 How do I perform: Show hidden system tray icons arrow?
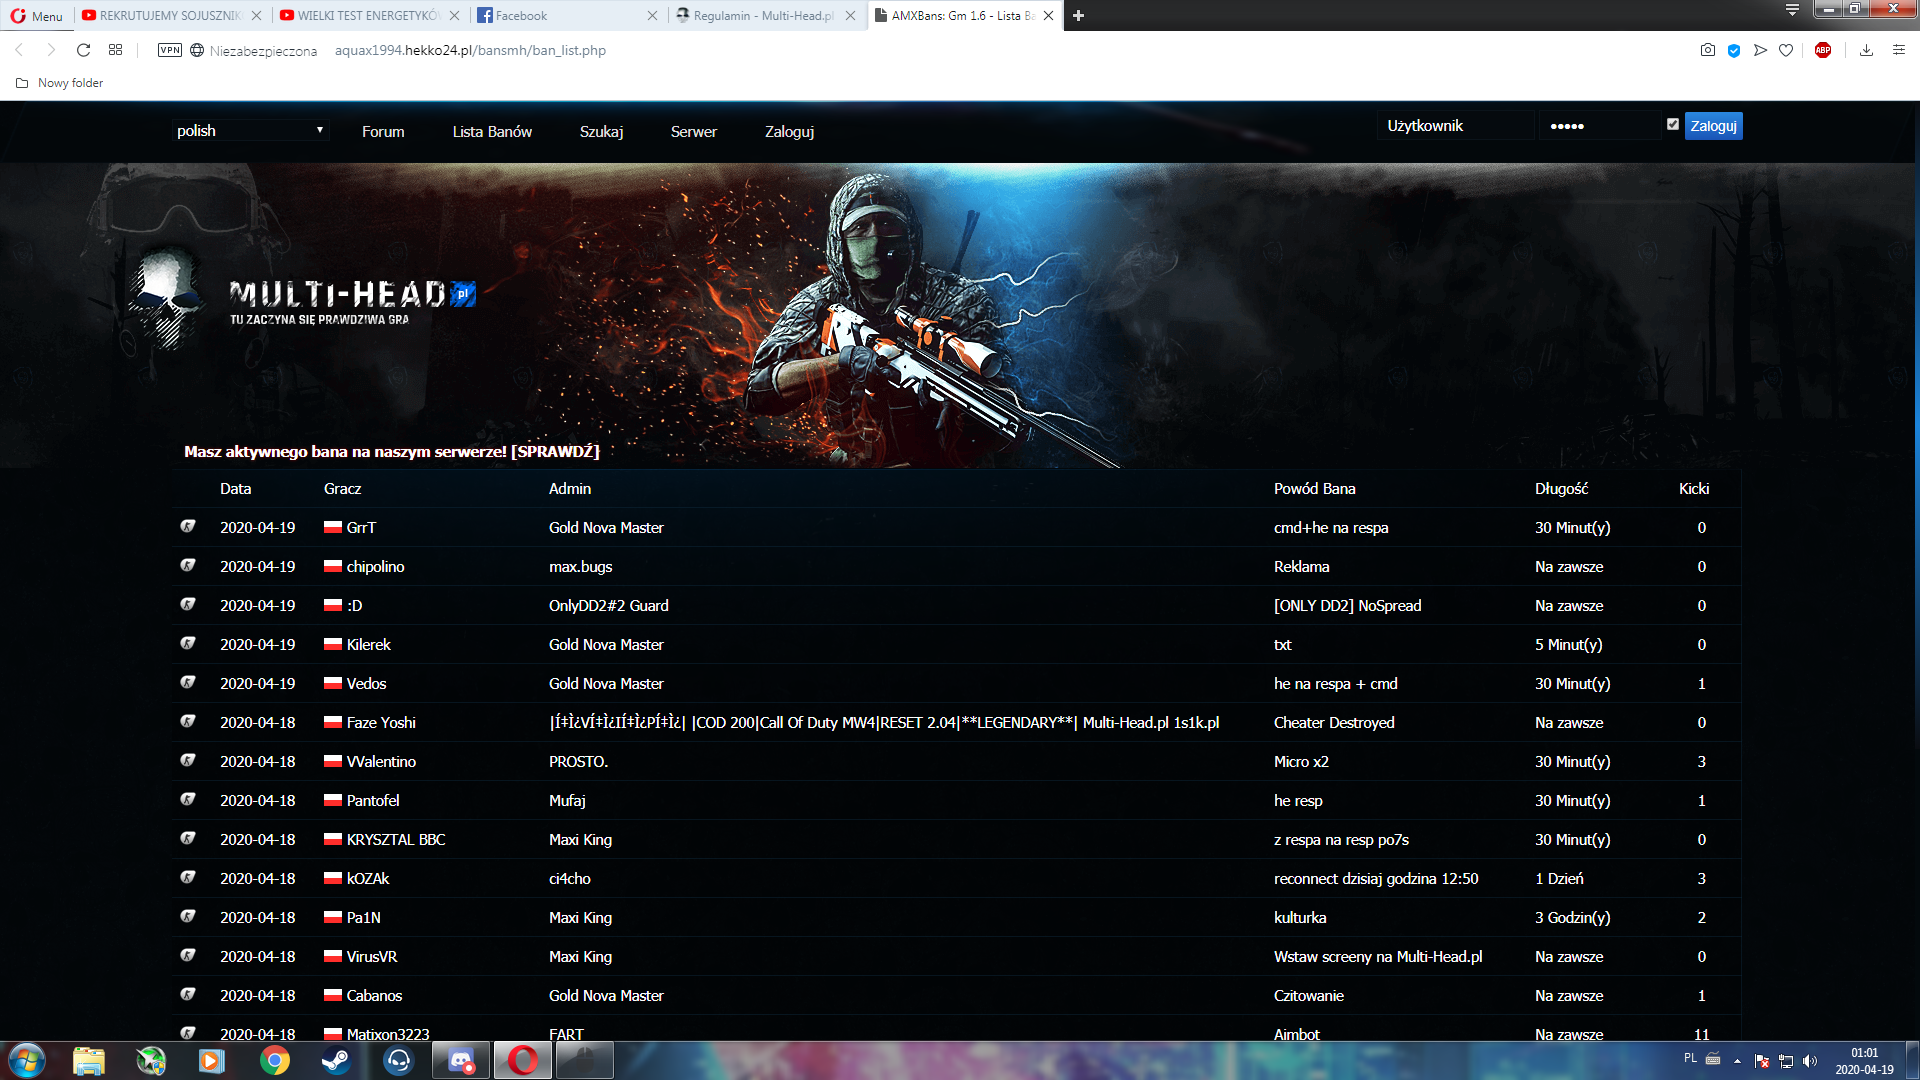[x=1737, y=1060]
